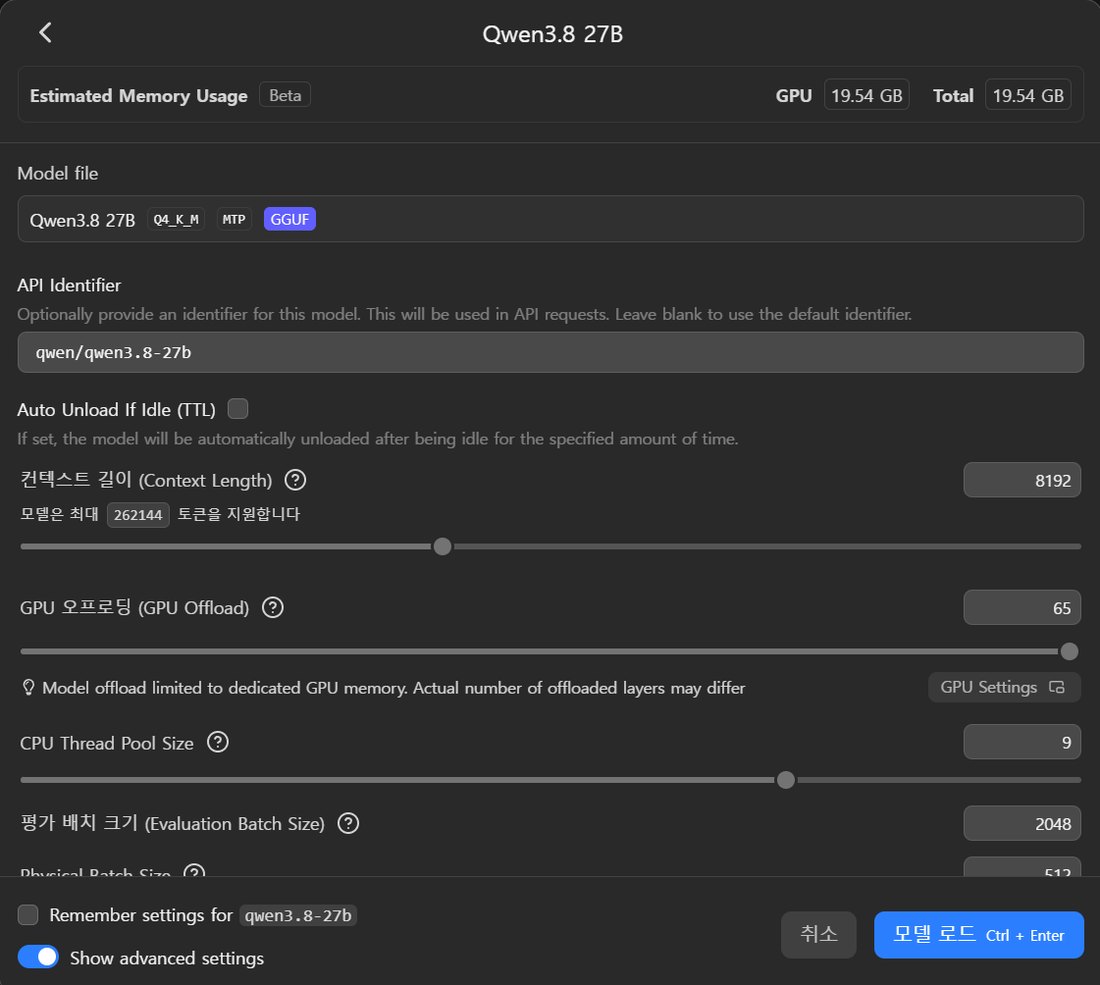This screenshot has height=985, width=1100.
Task: Adjust the CPU Thread Pool Size slider
Action: coord(786,780)
